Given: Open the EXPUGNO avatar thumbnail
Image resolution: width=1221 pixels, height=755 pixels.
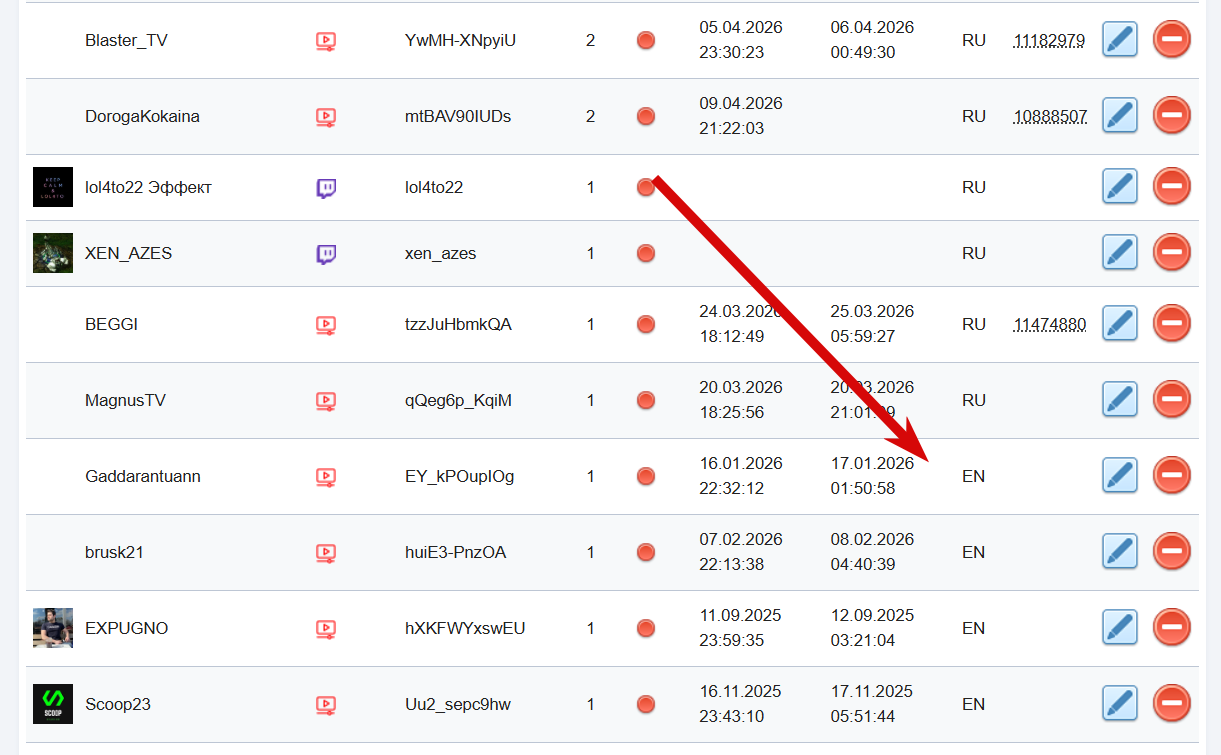Looking at the screenshot, I should pyautogui.click(x=53, y=628).
